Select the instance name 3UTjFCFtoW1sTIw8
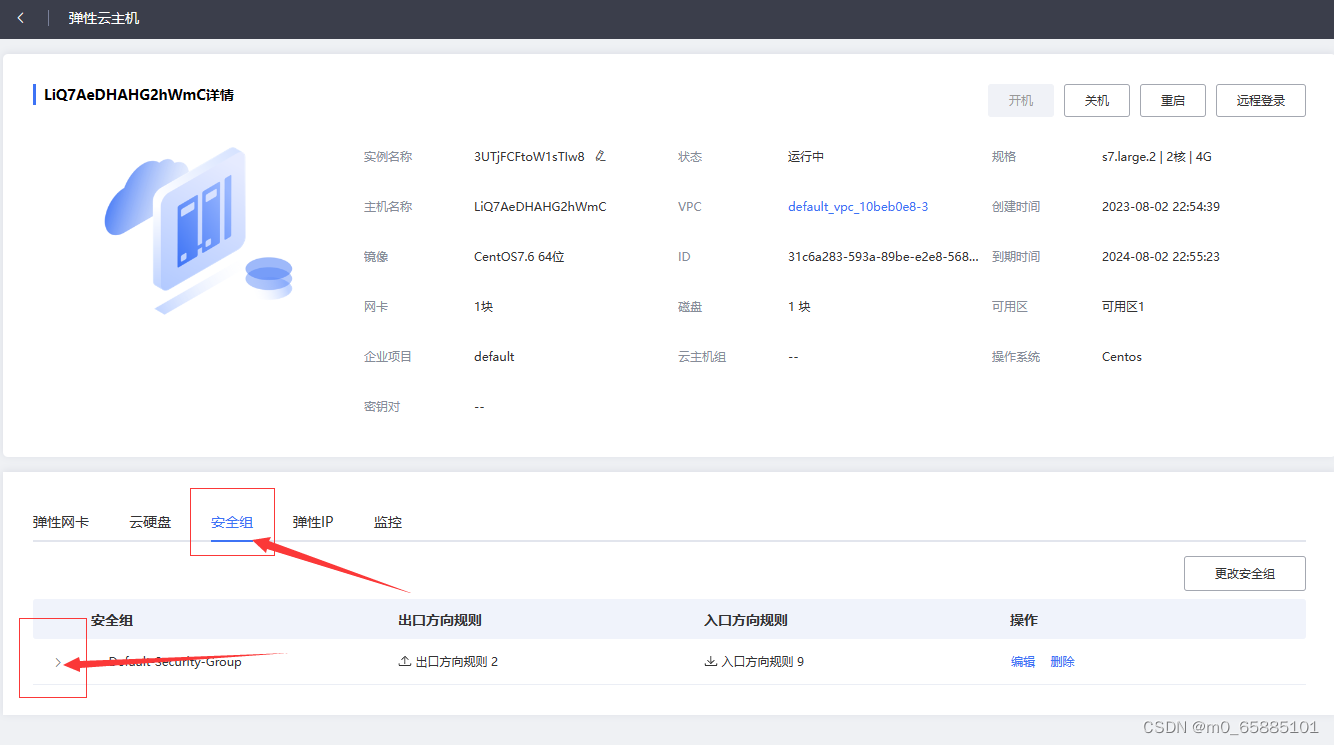Screen dimensions: 1334x745 529,157
